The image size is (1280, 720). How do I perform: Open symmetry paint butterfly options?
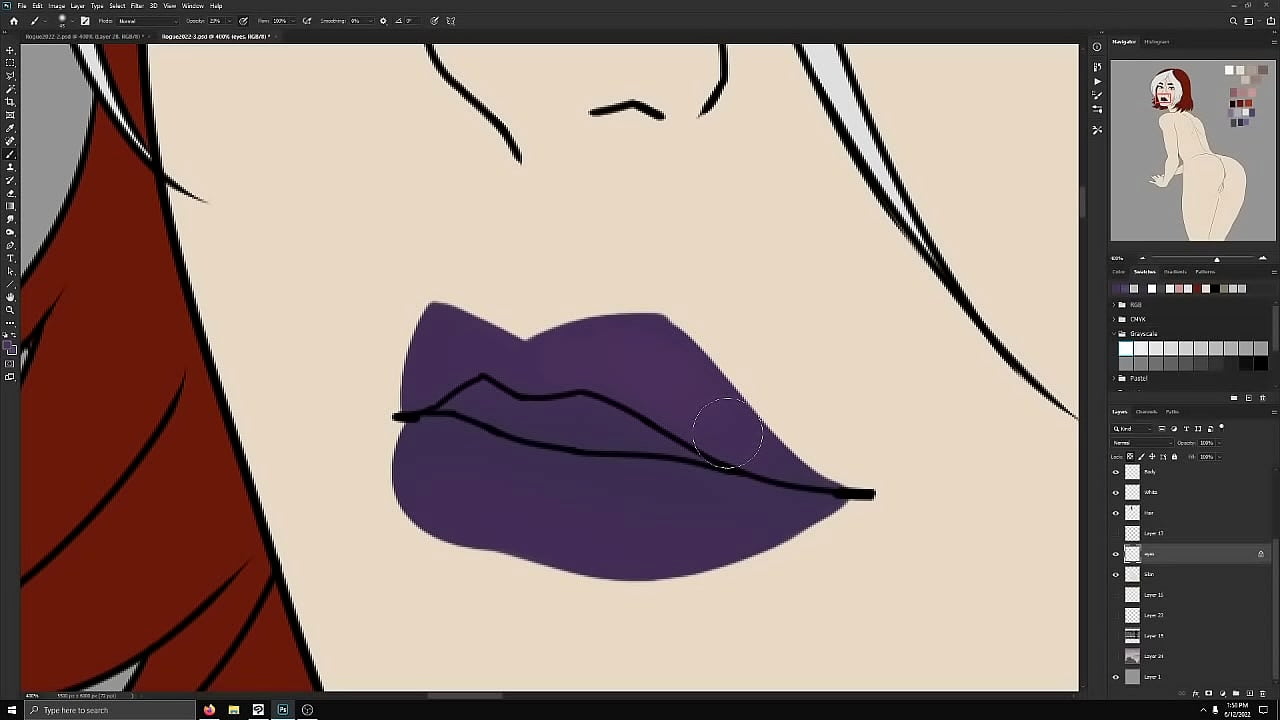pos(451,20)
